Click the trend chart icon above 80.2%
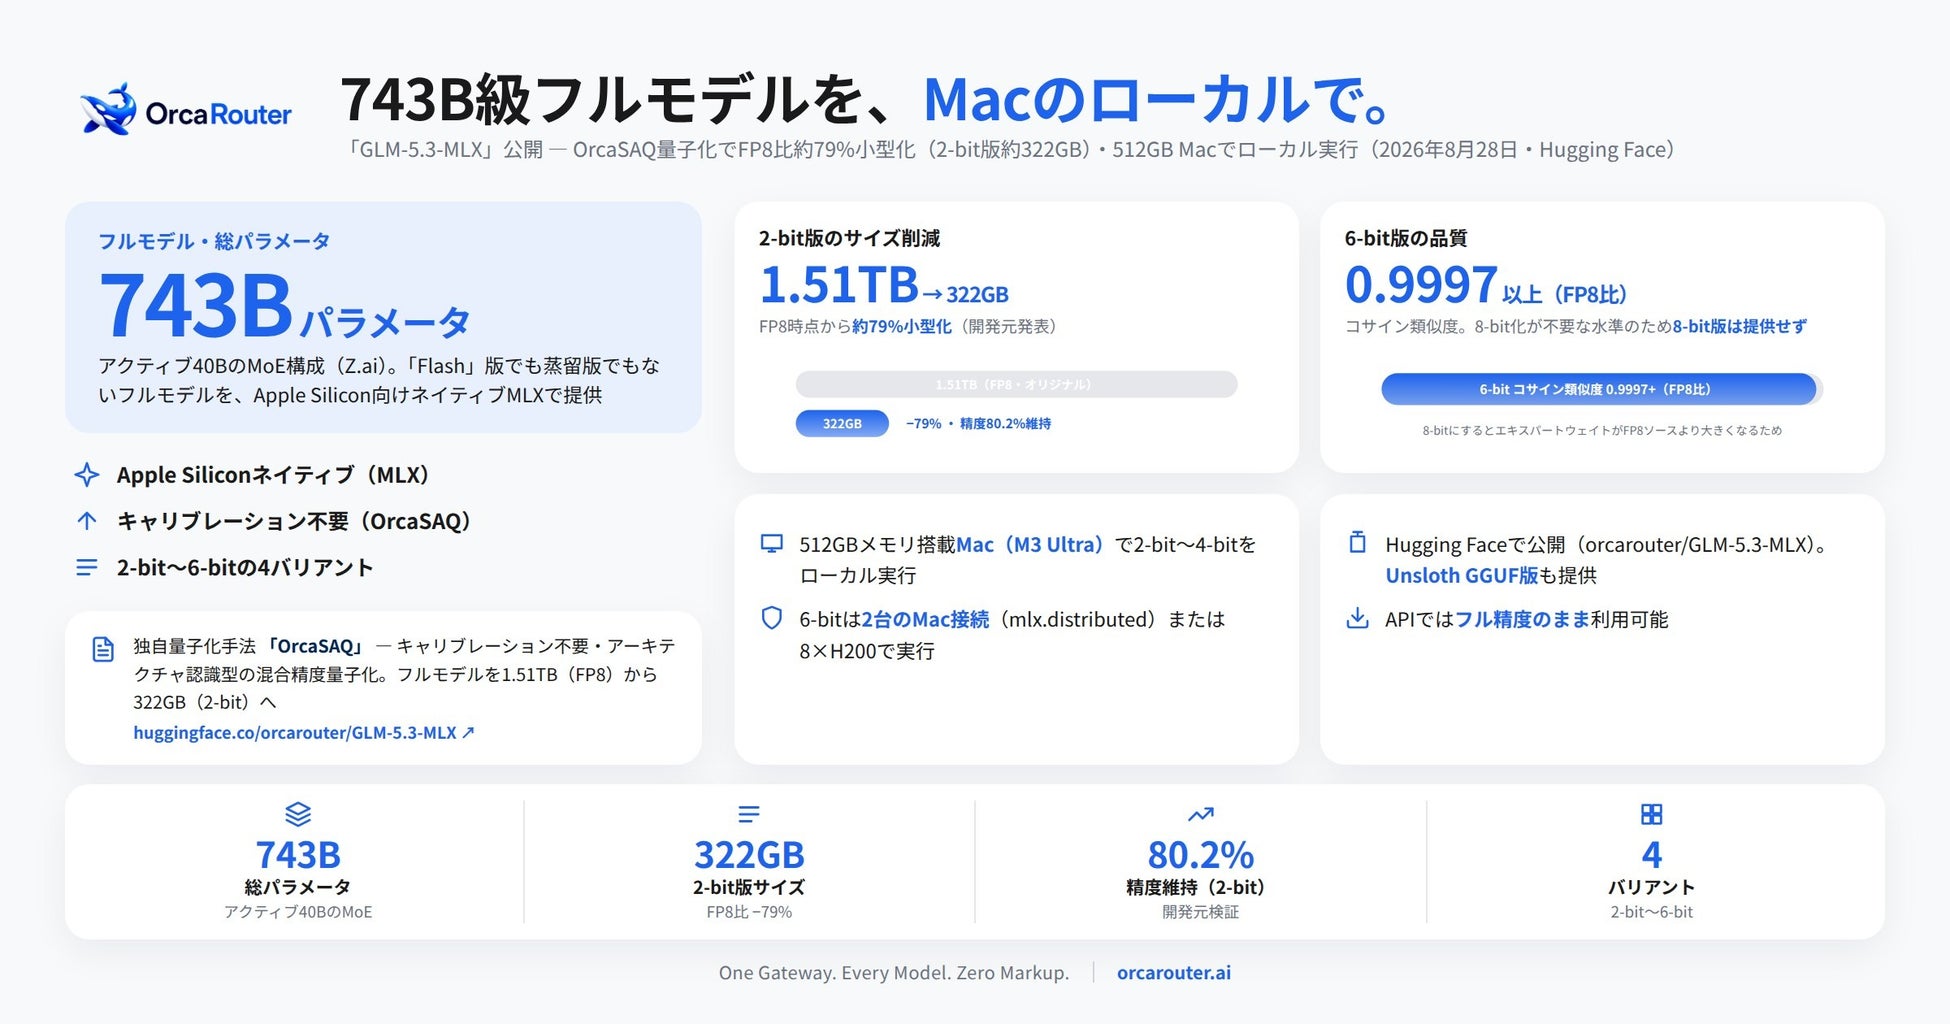1950x1024 pixels. click(1200, 814)
